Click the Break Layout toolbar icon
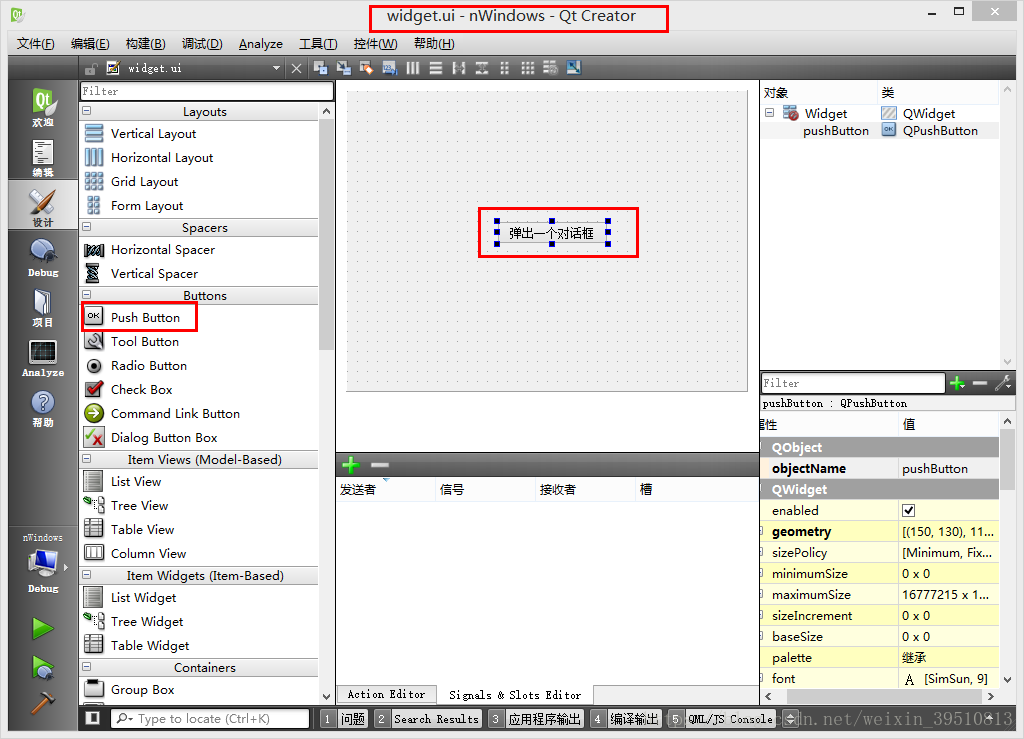The width and height of the screenshot is (1024, 739). [x=551, y=68]
